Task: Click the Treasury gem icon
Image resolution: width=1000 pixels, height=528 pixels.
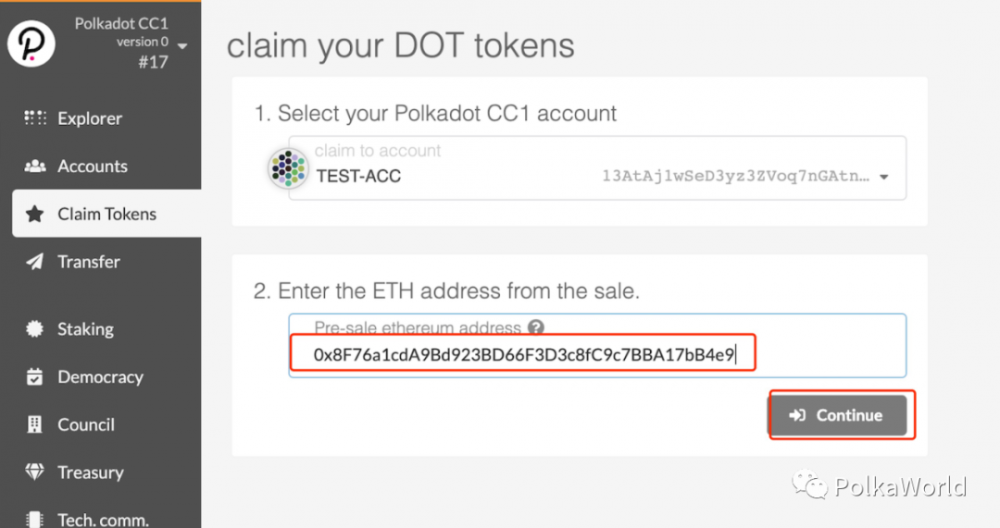Action: (x=35, y=472)
